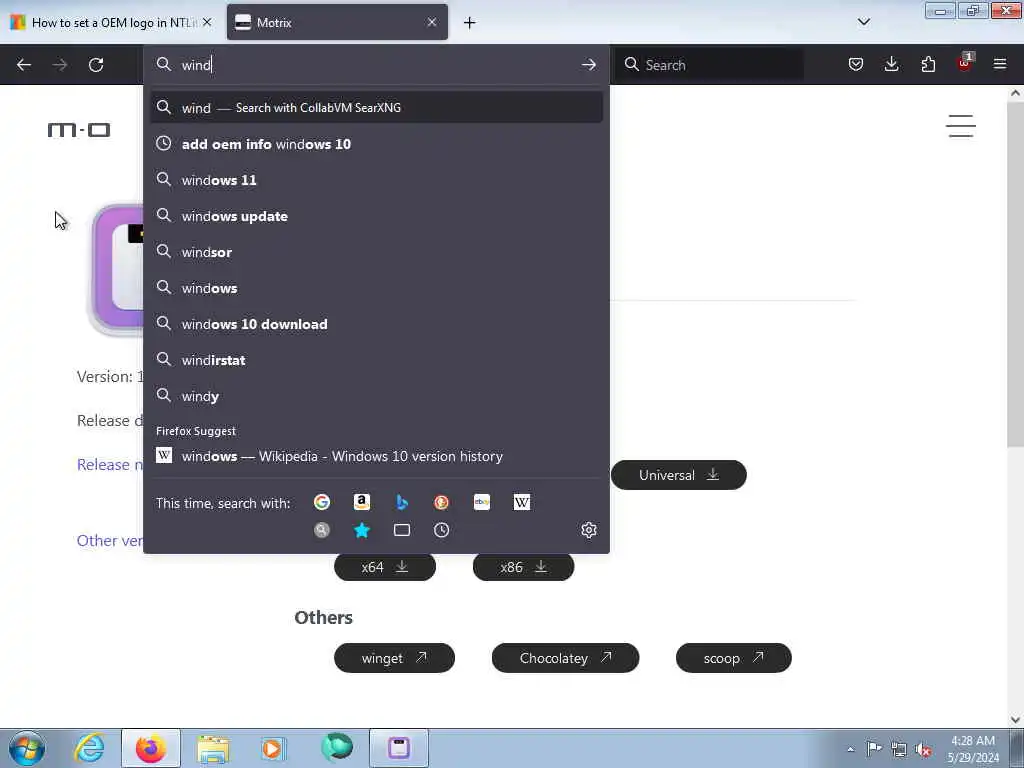Use the Wikipedia one-off search icon
This screenshot has width=1024, height=768.
[521, 502]
